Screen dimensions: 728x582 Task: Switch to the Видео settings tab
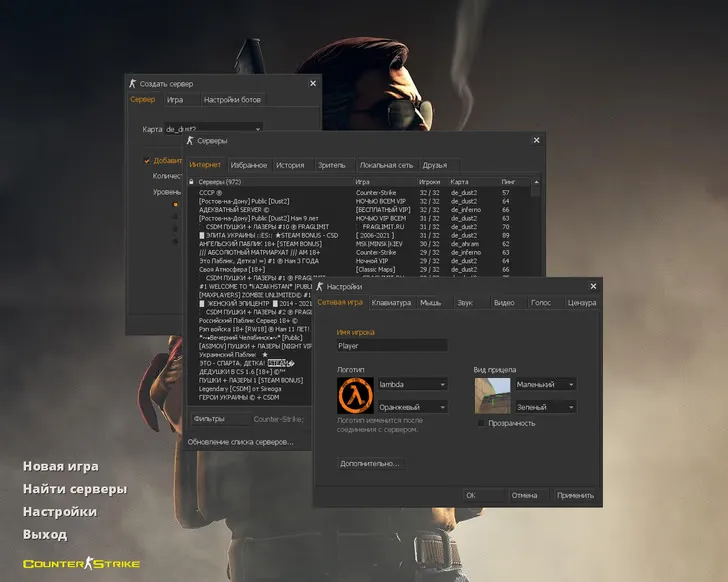pyautogui.click(x=504, y=302)
